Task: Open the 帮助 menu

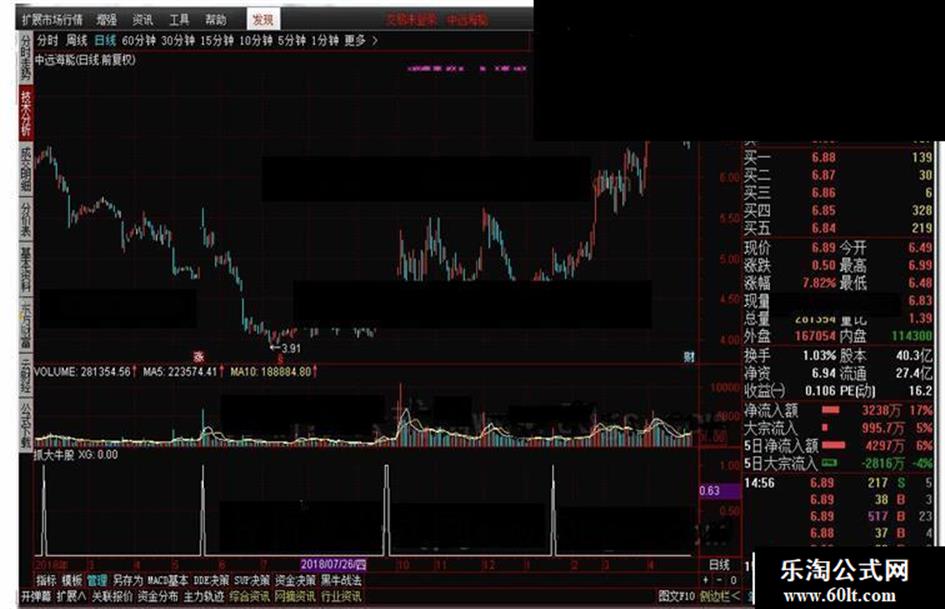Action: pos(215,20)
